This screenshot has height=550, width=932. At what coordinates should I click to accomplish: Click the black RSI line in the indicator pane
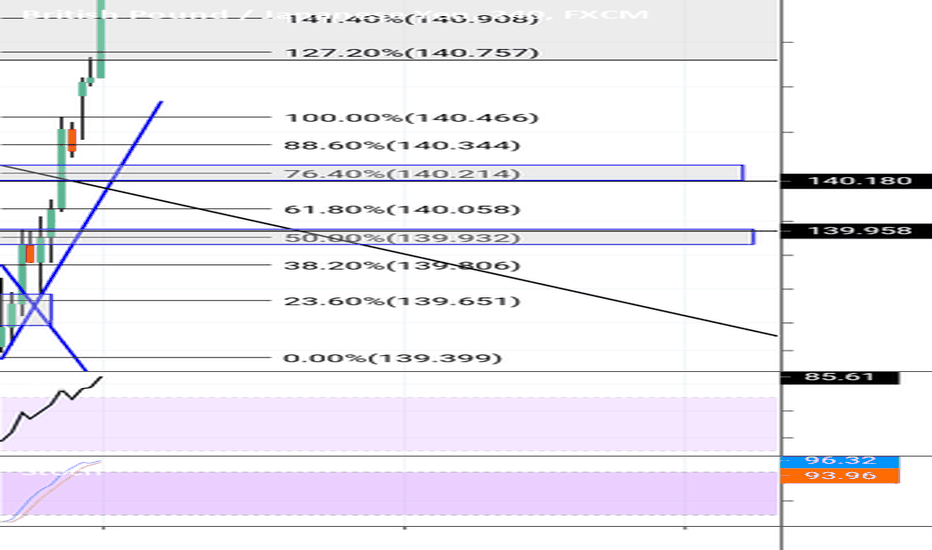[x=50, y=406]
